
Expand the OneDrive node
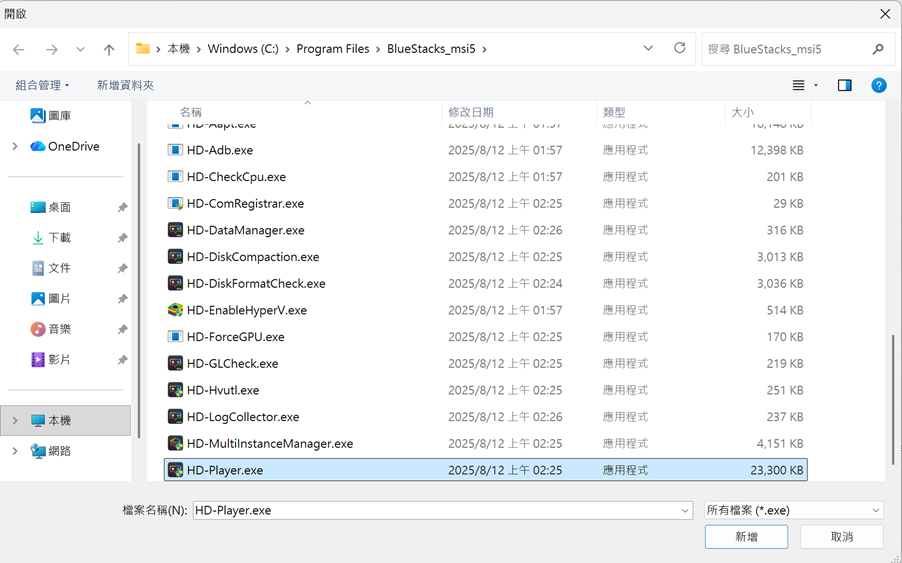coord(15,146)
